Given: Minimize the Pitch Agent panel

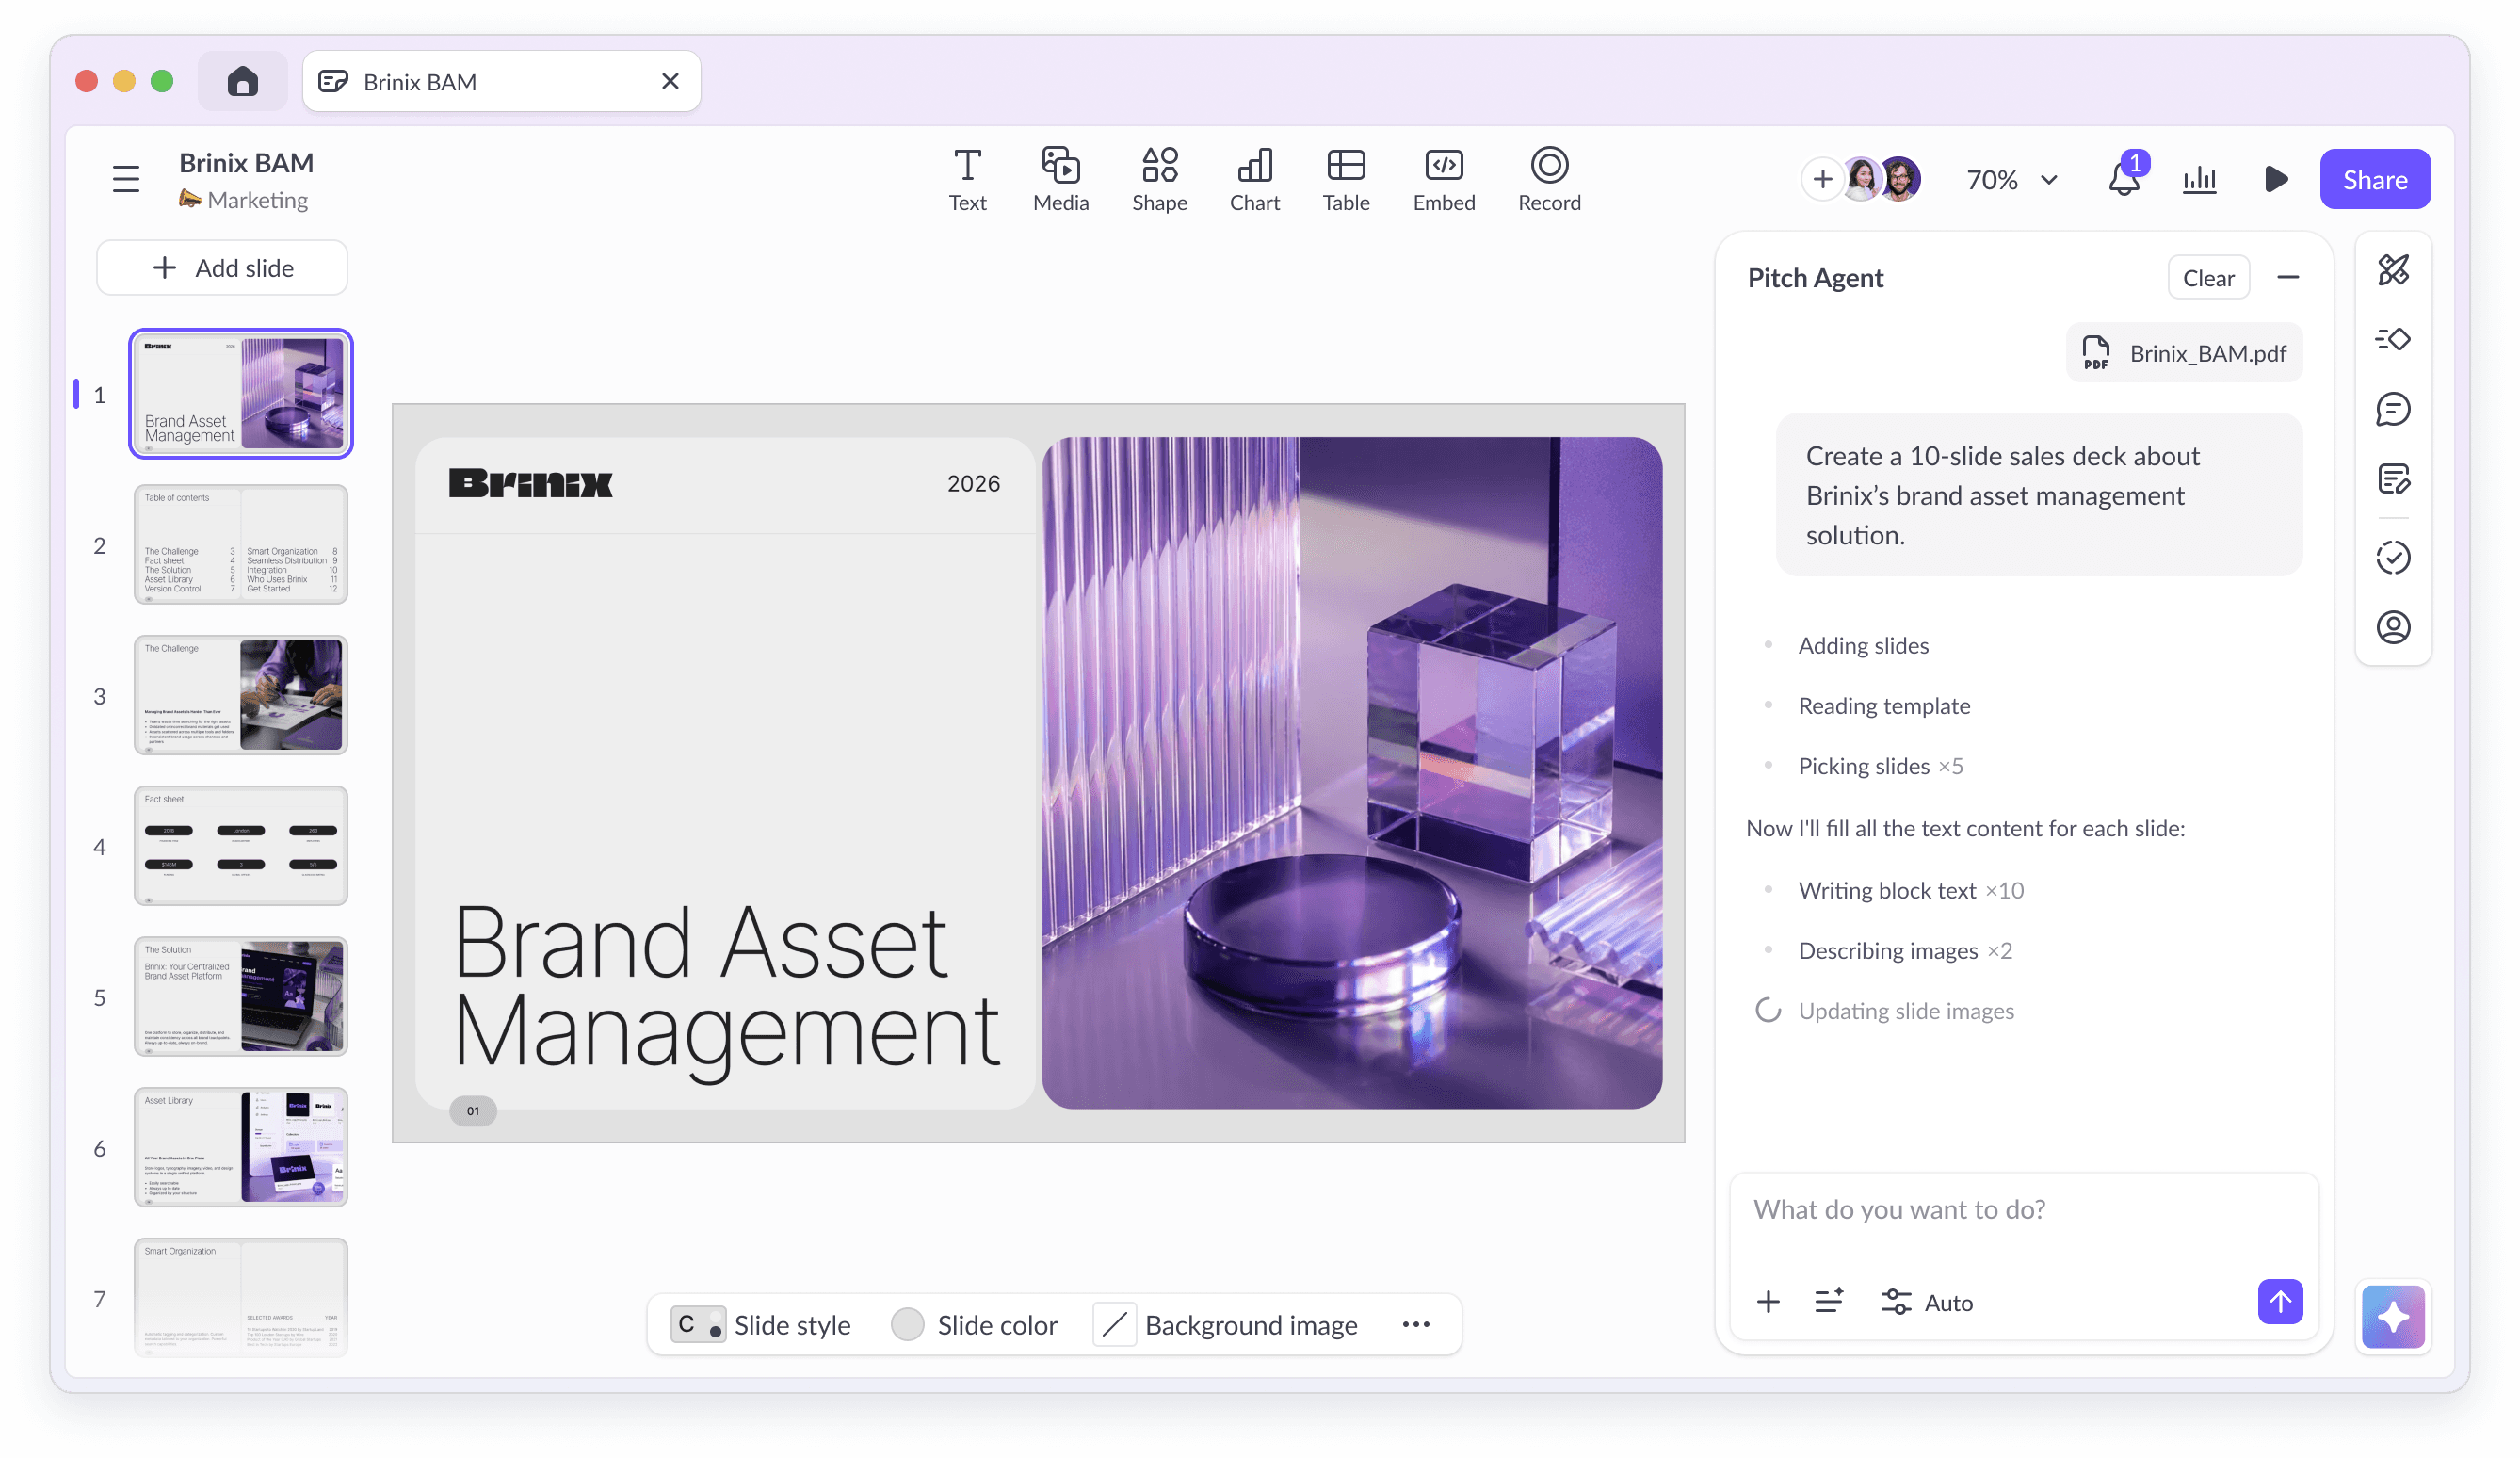Looking at the screenshot, I should 2287,277.
